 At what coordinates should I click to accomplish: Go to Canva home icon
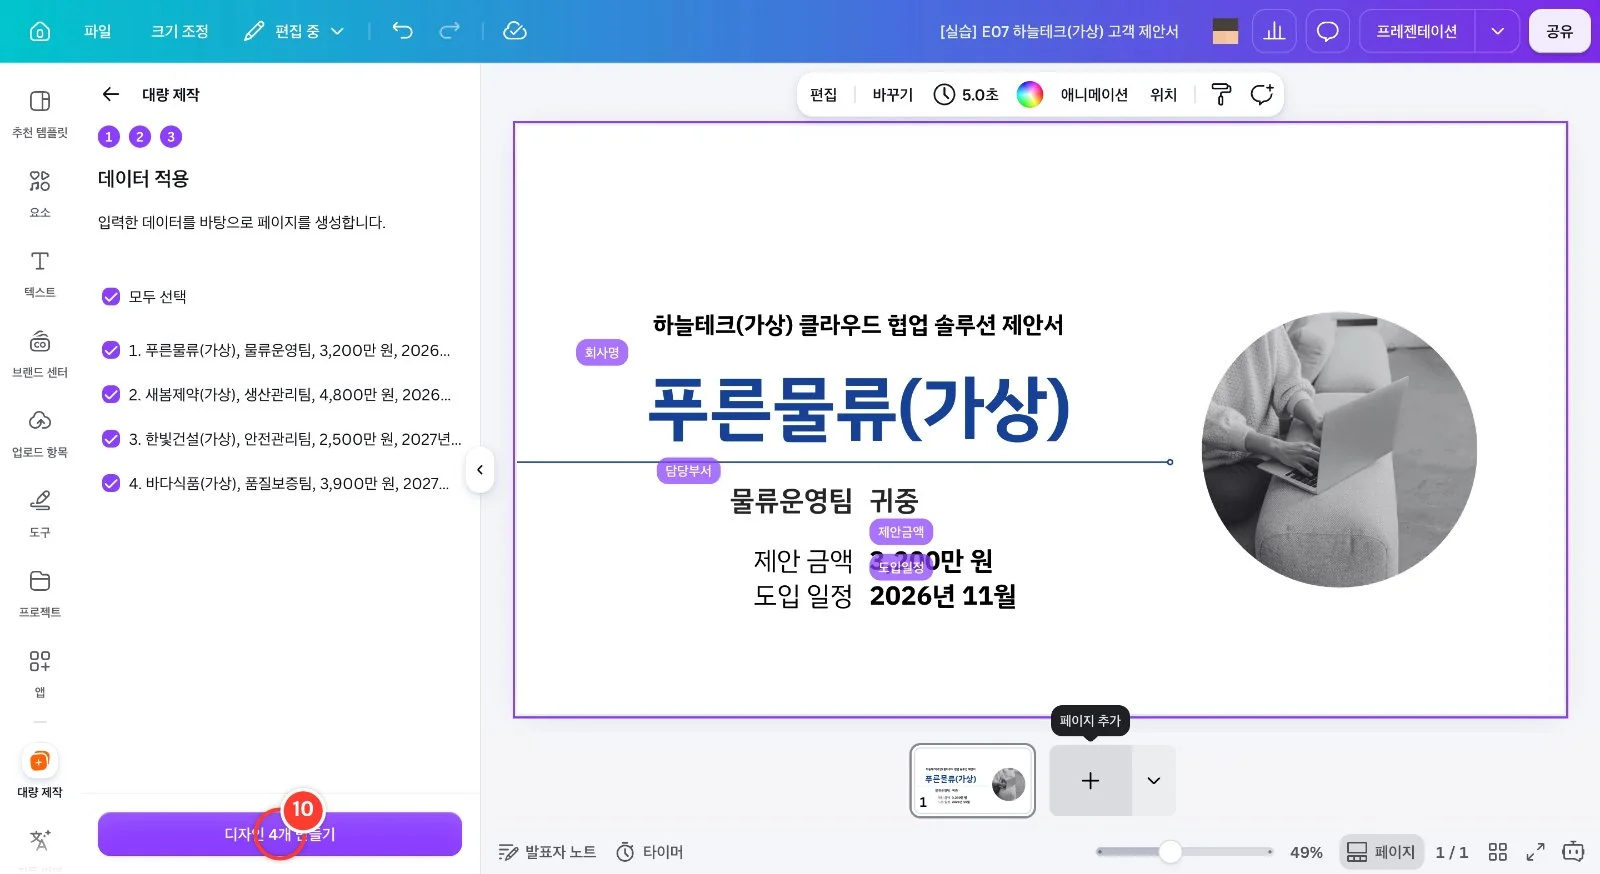pos(40,31)
